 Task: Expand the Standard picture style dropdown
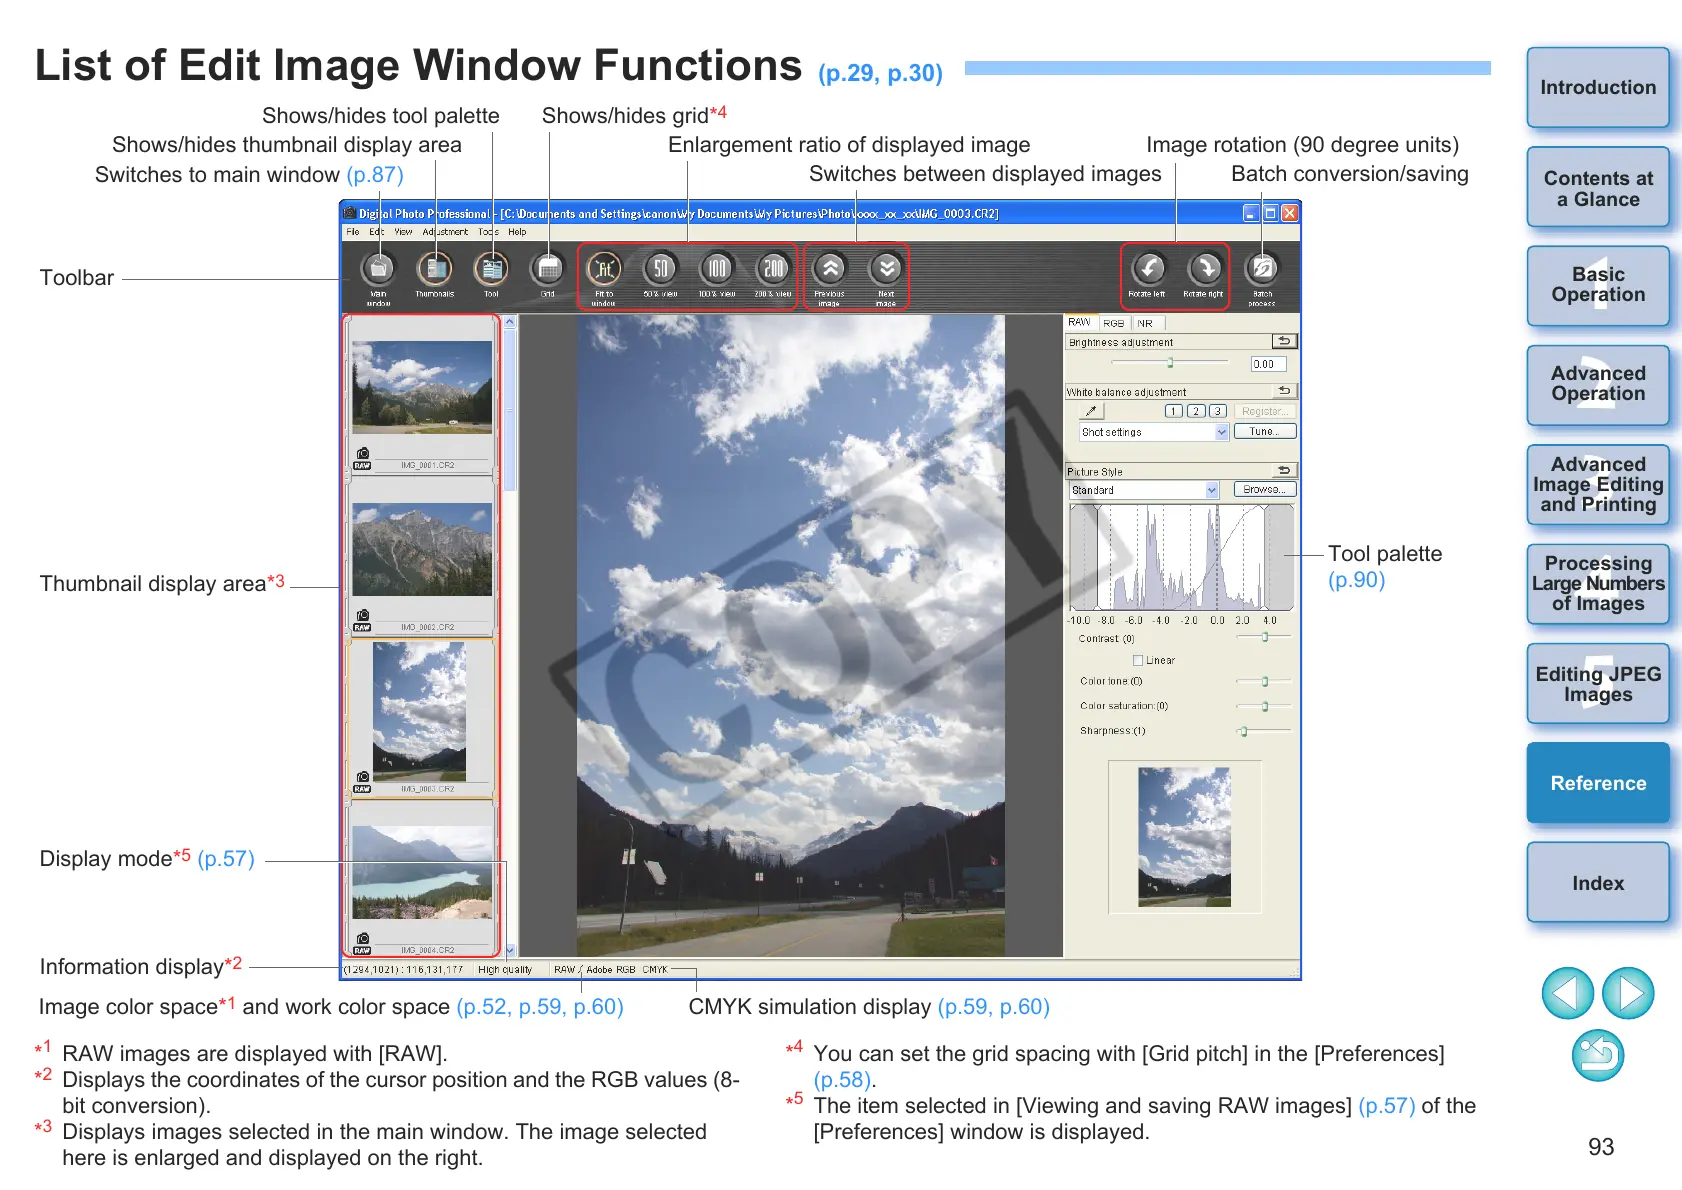1144,490
